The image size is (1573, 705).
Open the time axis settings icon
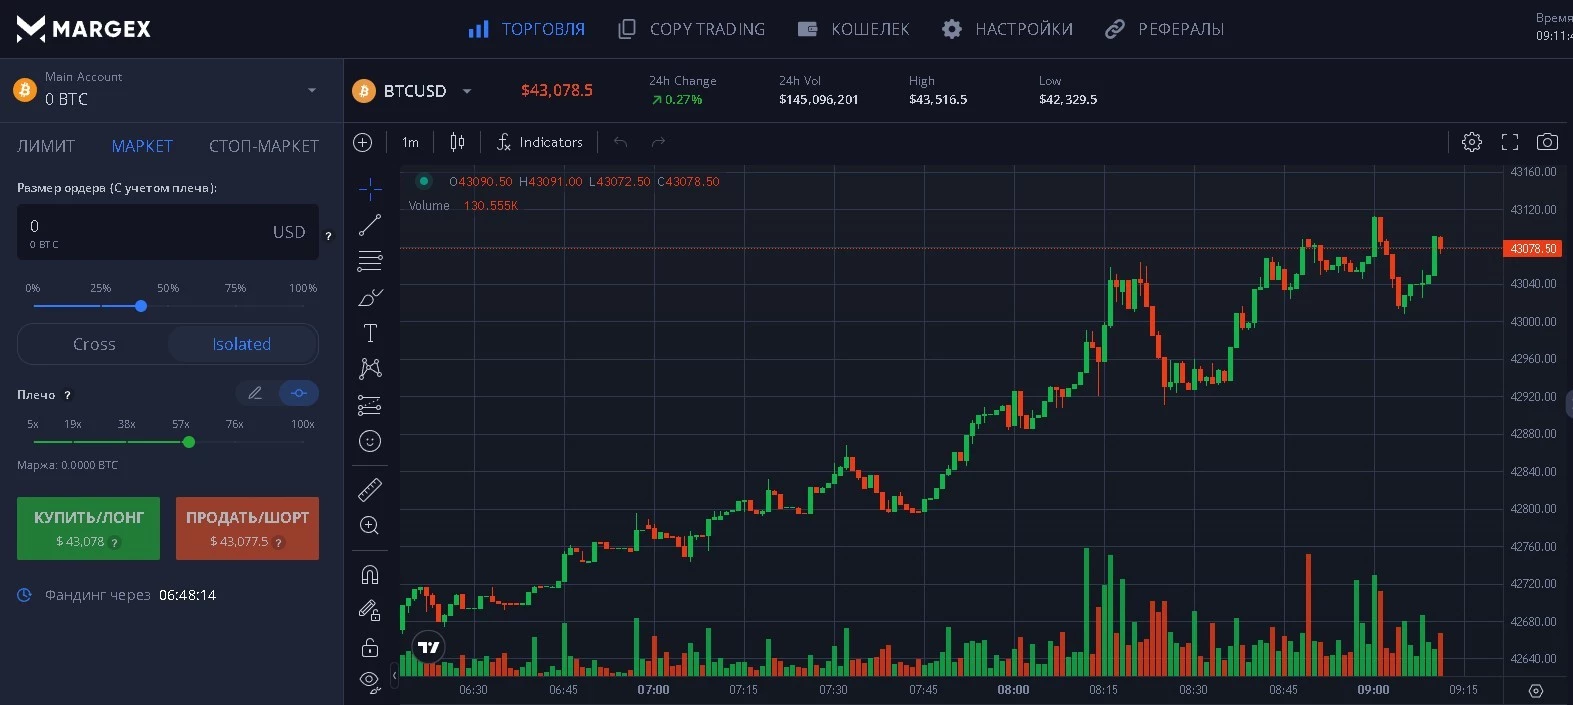tap(1536, 691)
